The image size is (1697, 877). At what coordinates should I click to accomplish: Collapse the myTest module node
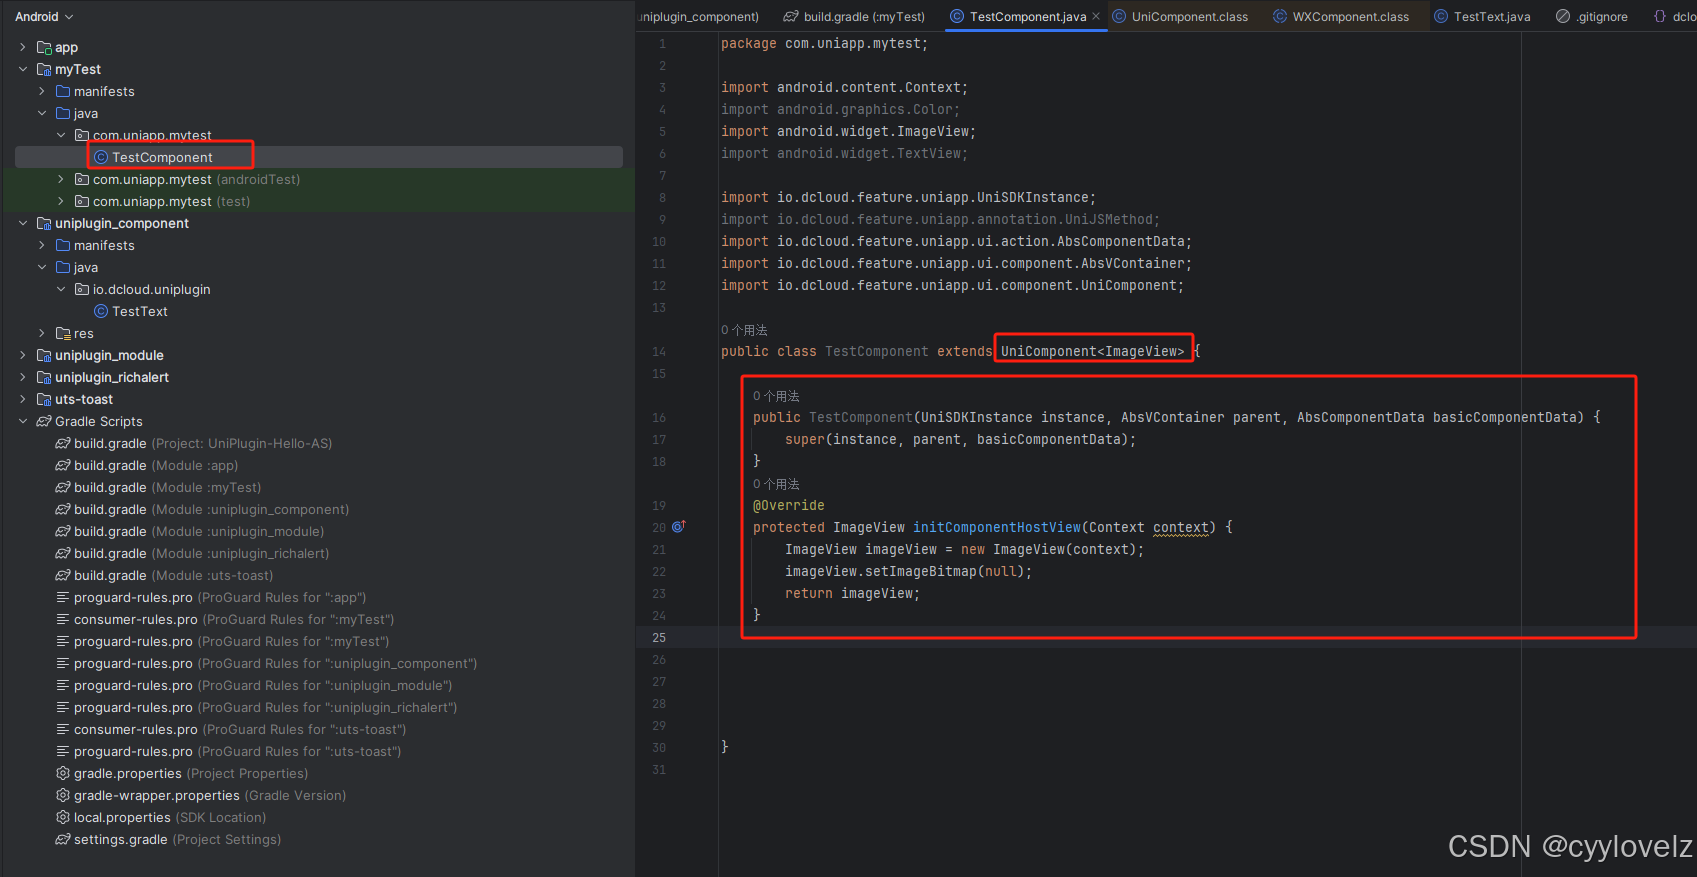[x=23, y=69]
